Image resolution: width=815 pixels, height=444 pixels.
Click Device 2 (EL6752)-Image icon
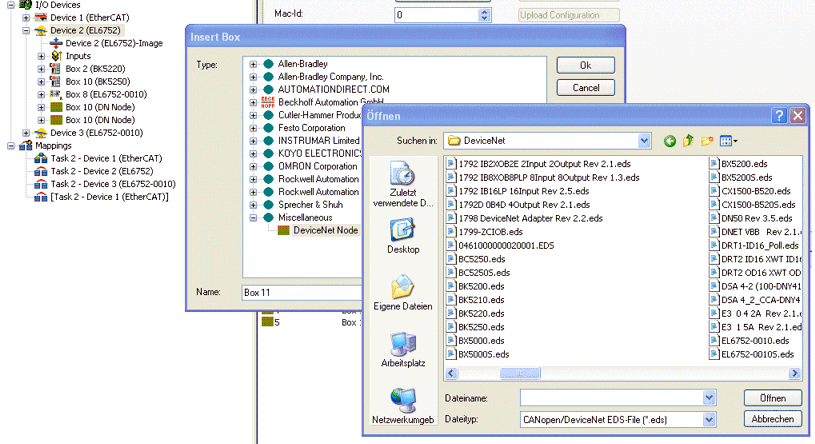pos(56,43)
